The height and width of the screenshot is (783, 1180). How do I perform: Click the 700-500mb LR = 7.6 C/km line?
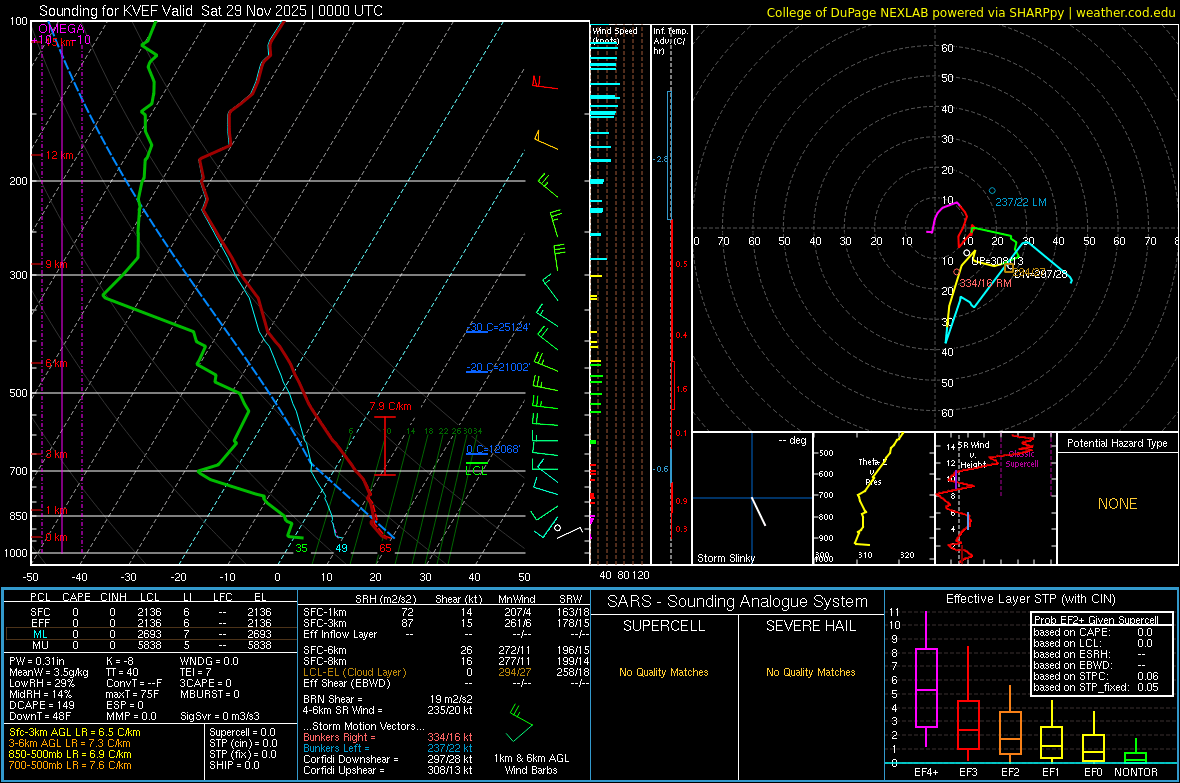70,765
